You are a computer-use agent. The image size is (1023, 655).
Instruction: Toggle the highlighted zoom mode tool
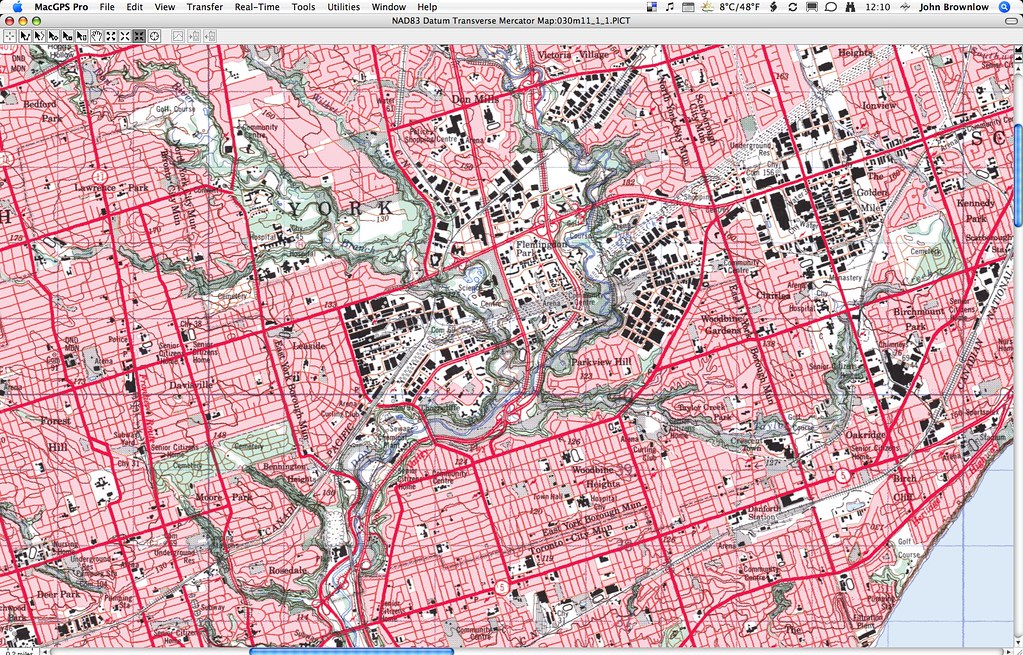click(x=139, y=35)
